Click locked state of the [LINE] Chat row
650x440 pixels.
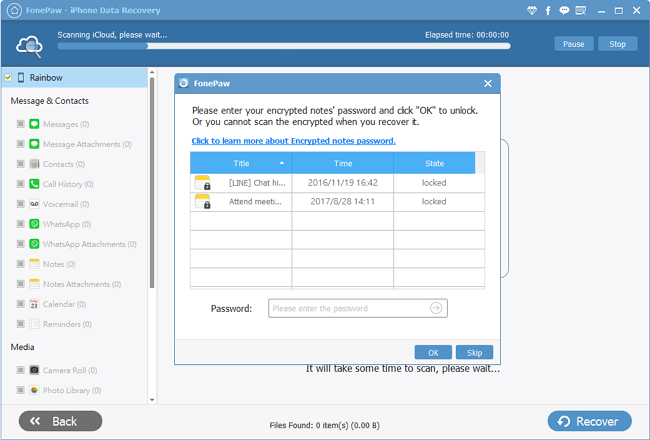coord(434,183)
